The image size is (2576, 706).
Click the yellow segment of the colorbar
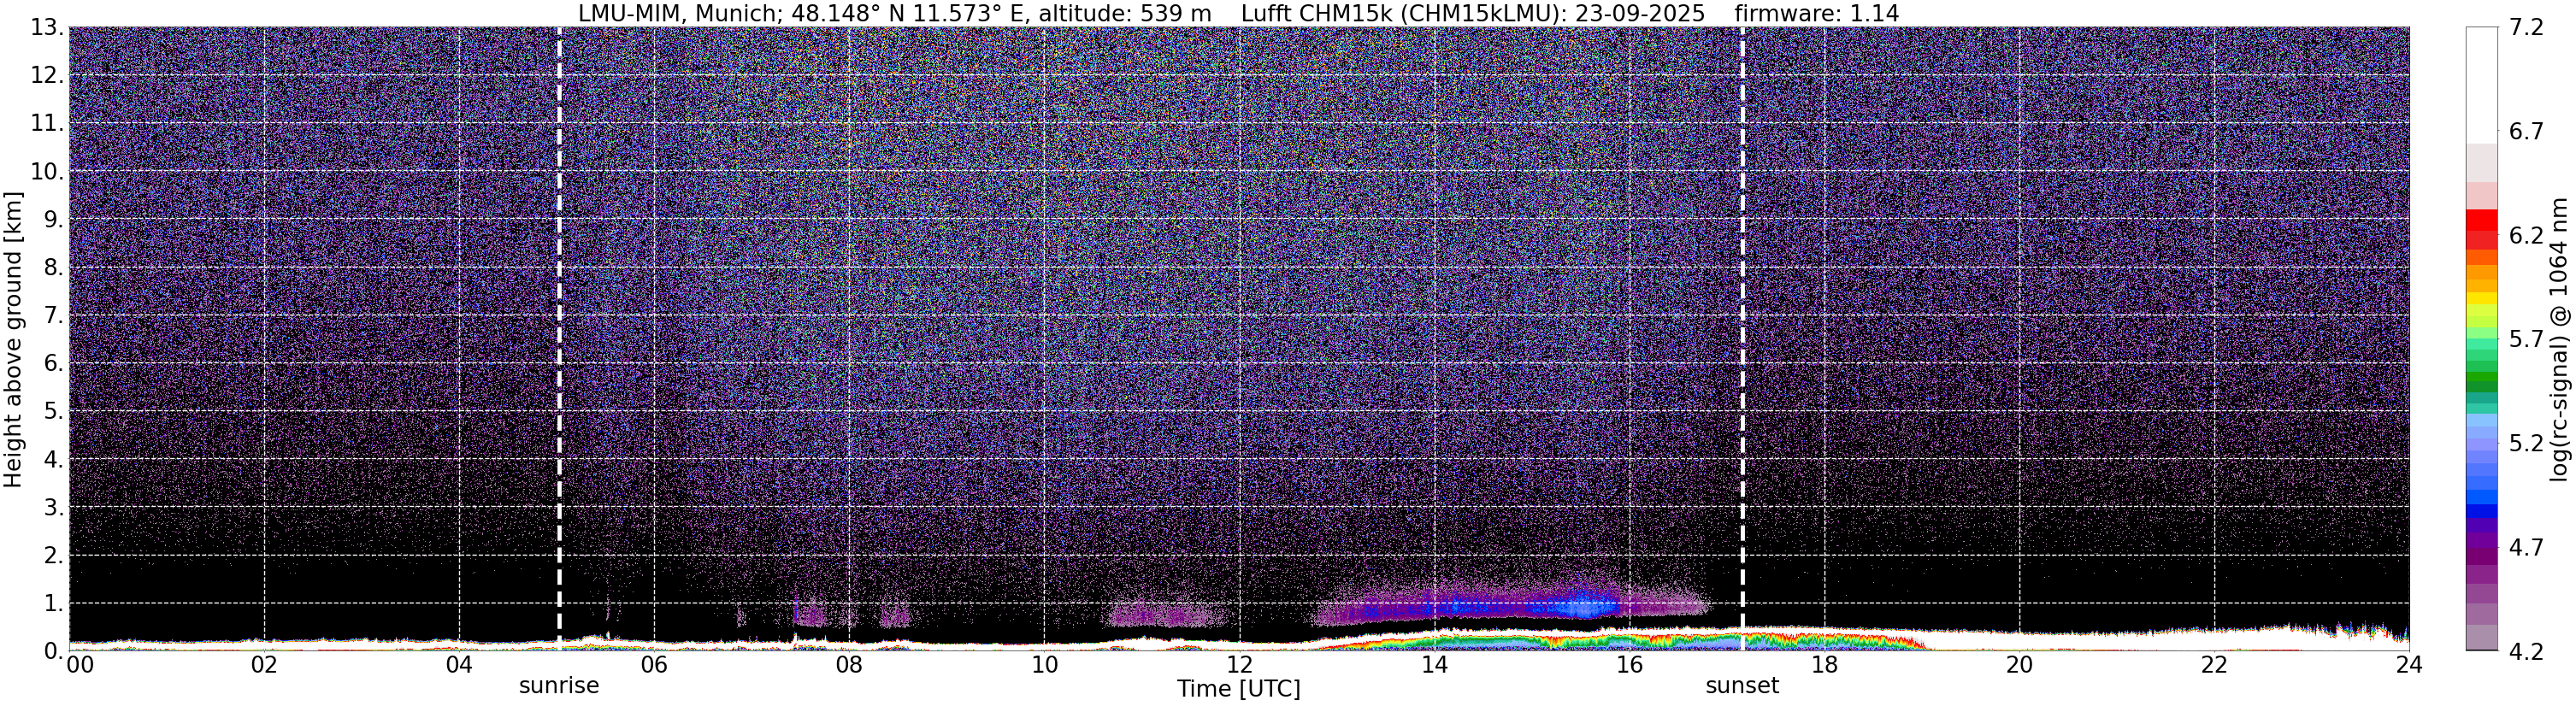2482,300
